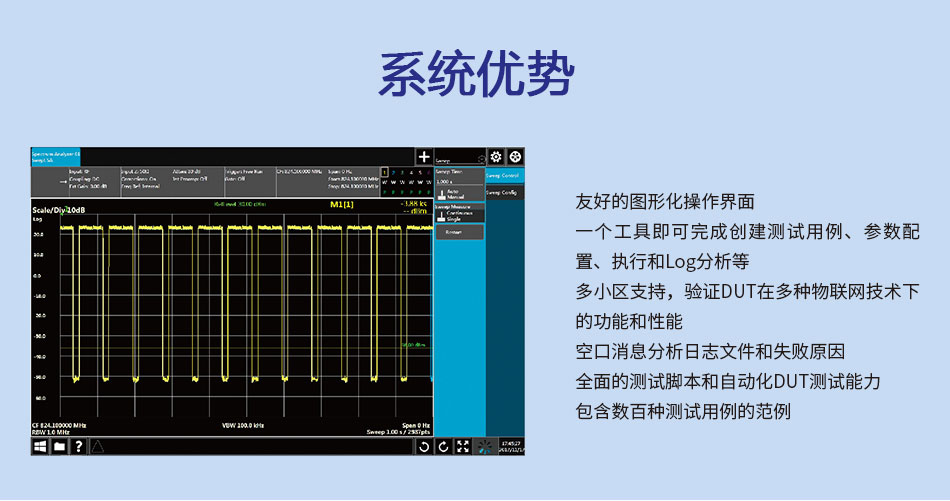
Task: Select trace 1 in the trace selector
Action: [x=384, y=172]
